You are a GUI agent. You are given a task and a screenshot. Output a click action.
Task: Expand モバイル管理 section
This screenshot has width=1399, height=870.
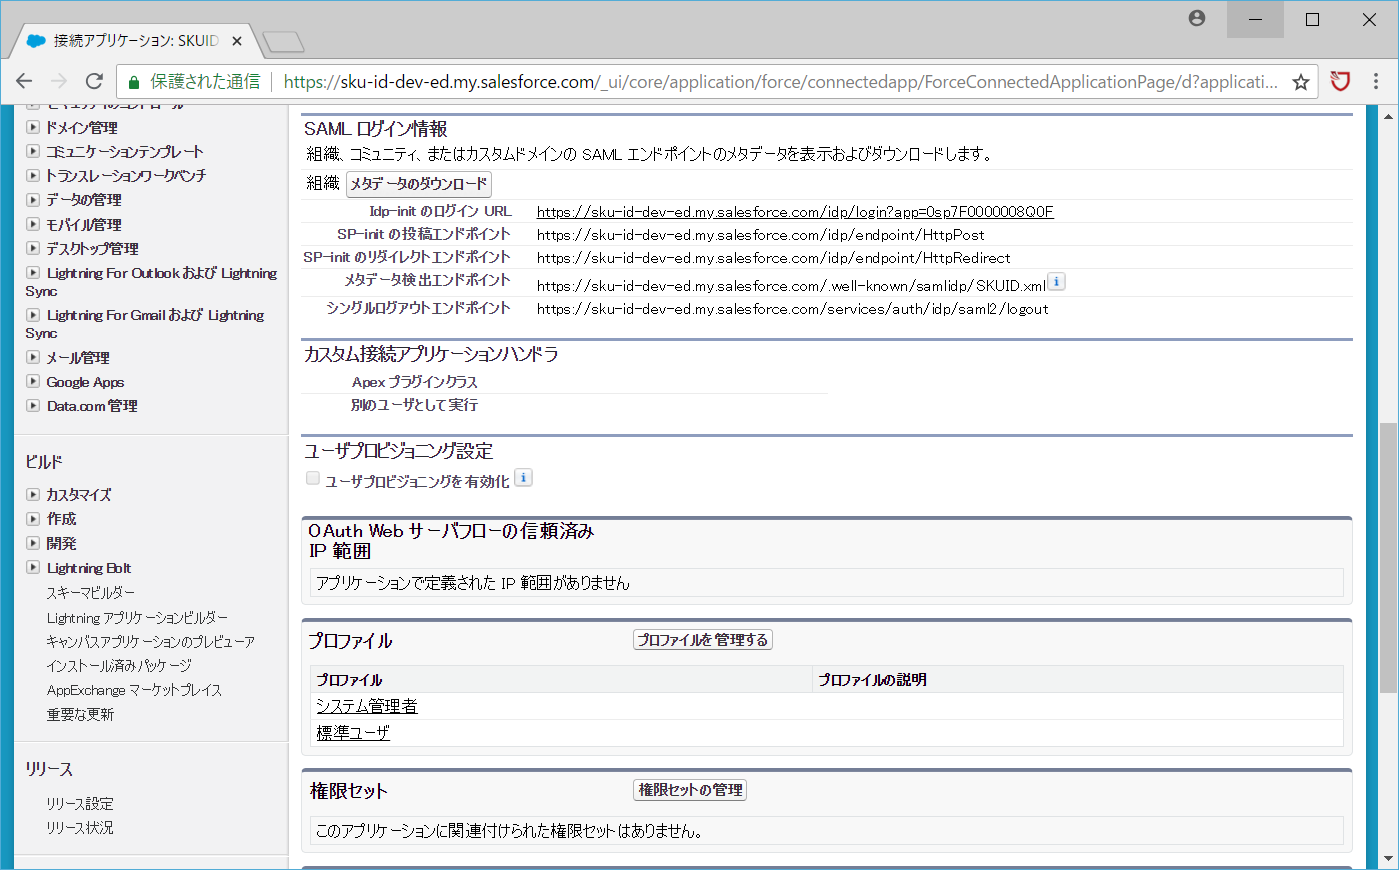click(x=33, y=225)
